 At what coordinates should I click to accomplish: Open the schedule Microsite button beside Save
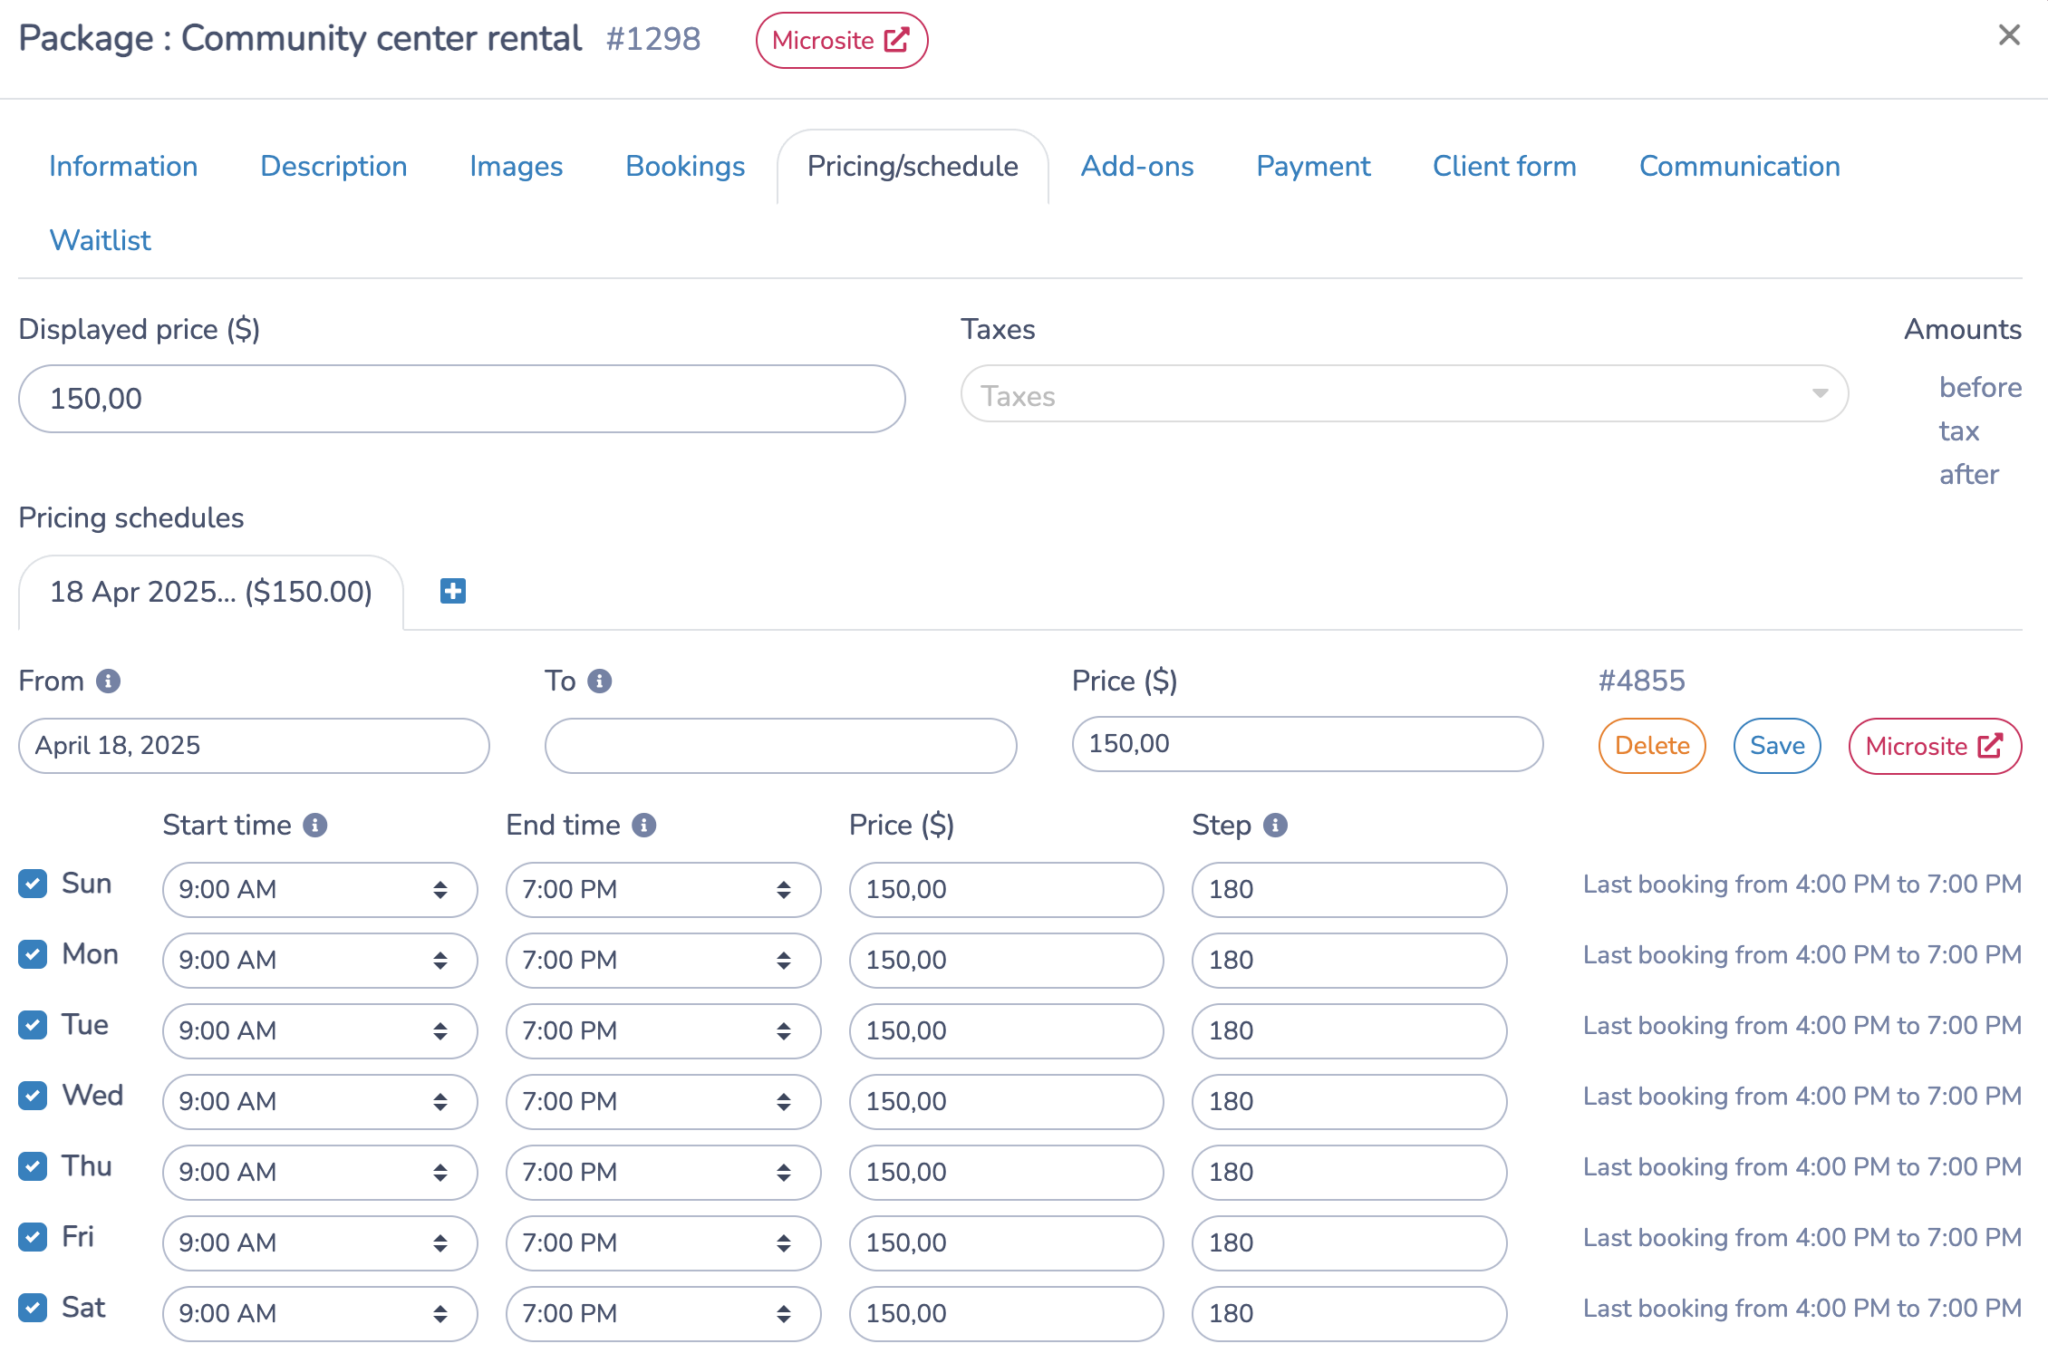point(1935,746)
